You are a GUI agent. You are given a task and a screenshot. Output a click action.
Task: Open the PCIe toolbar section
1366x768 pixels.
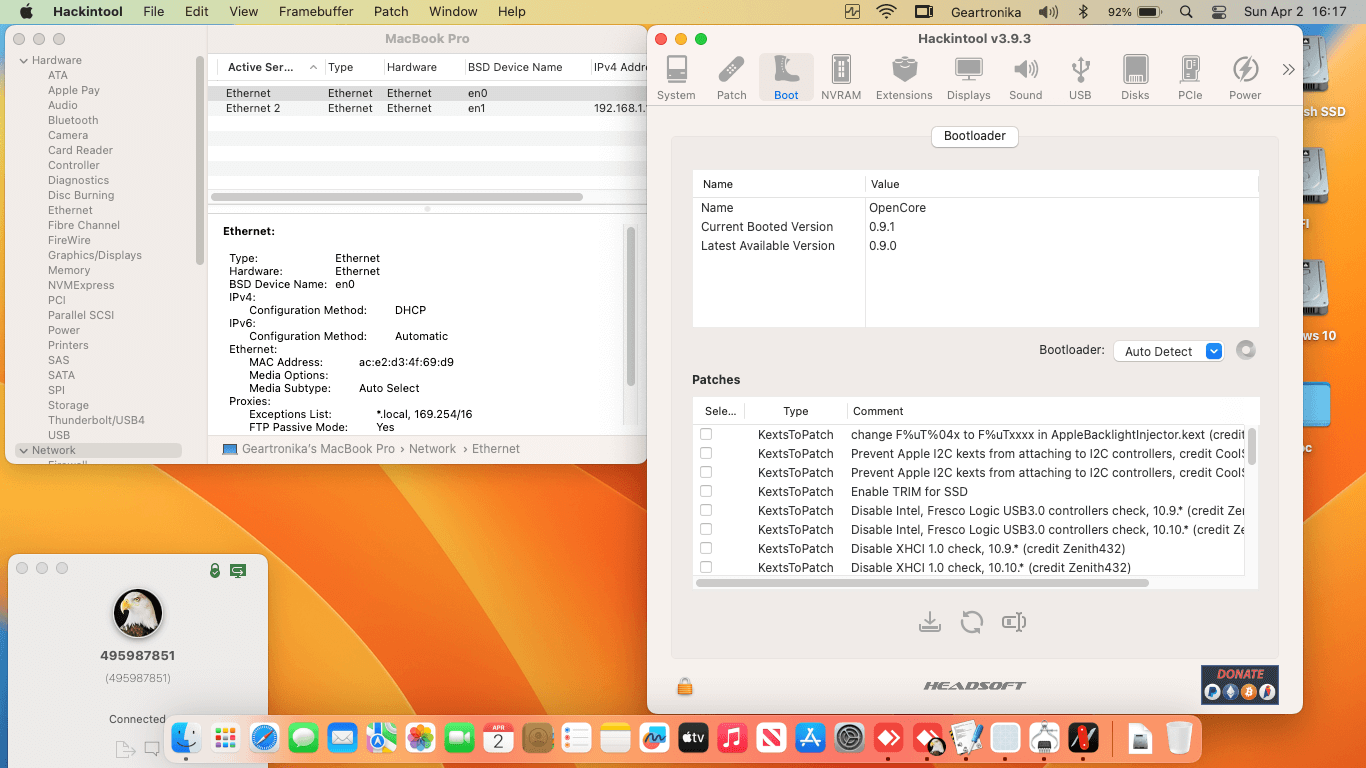click(x=1190, y=78)
